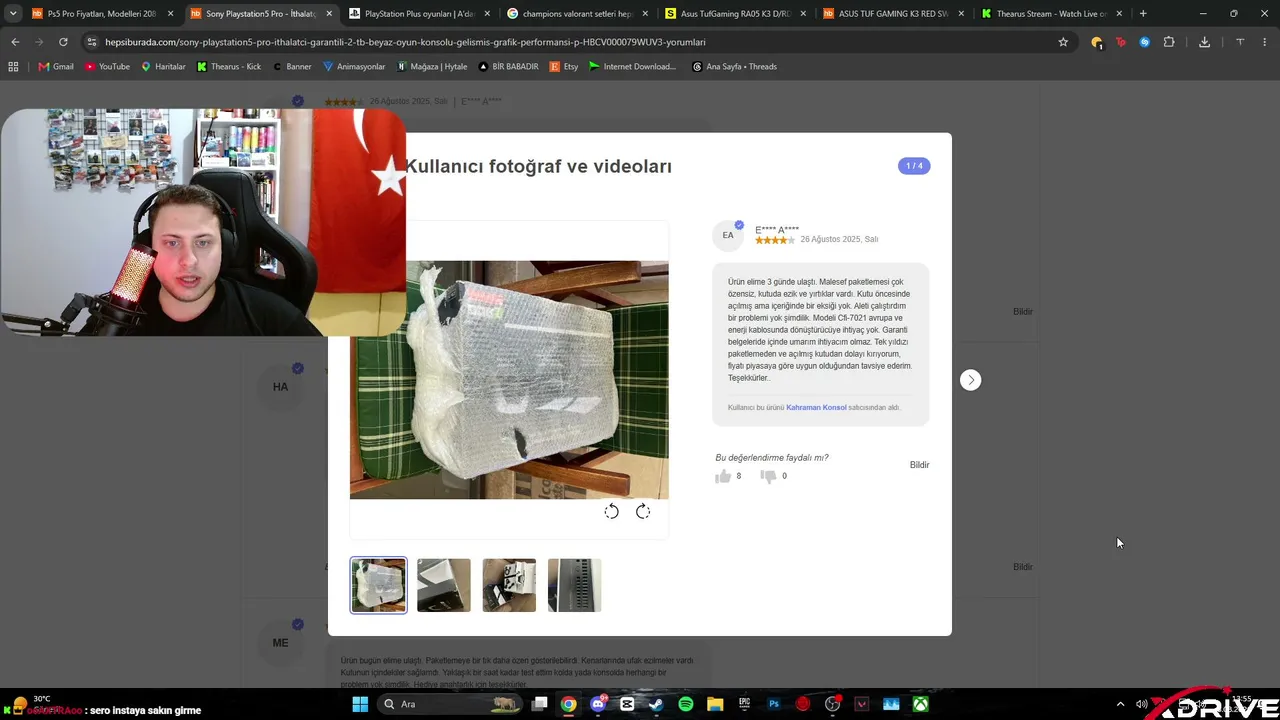View site information icon in address bar
Screen dimensions: 1280x720
[92, 42]
